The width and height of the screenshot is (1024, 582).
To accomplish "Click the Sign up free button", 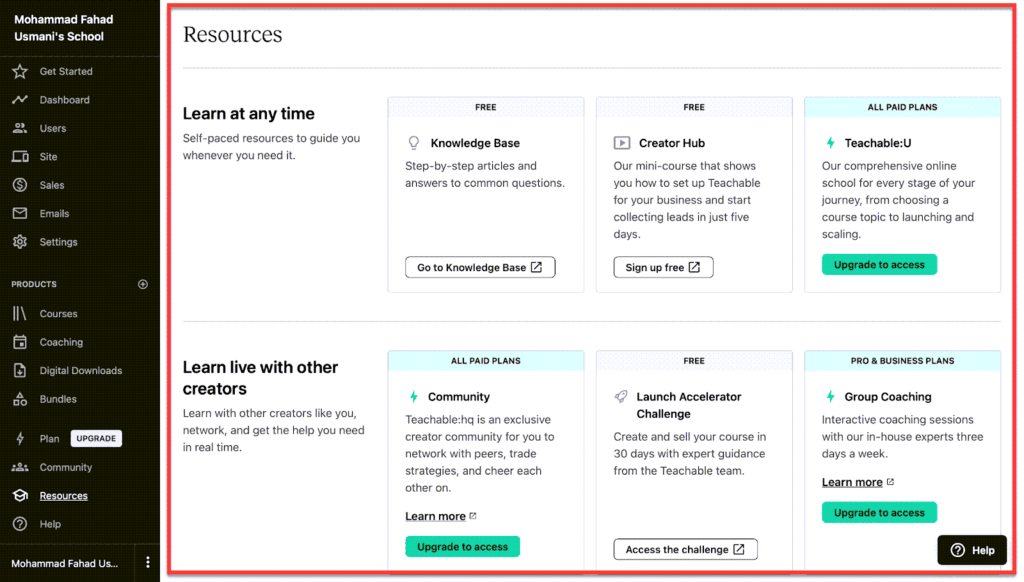I will (663, 267).
